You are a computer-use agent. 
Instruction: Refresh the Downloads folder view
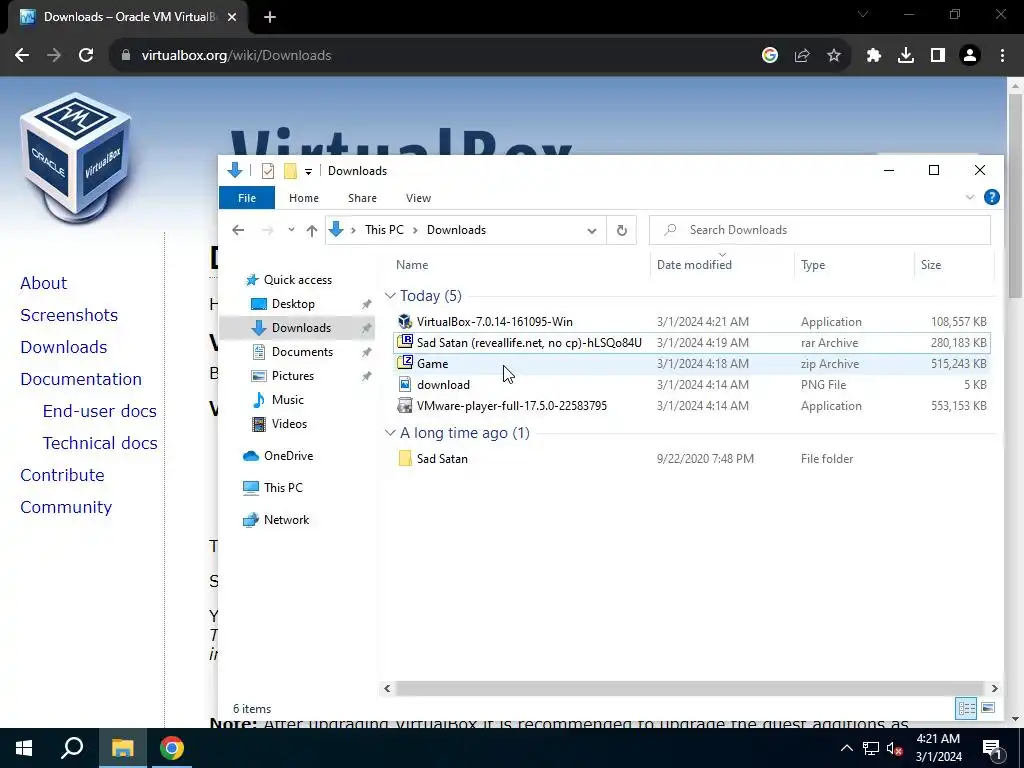pos(622,230)
